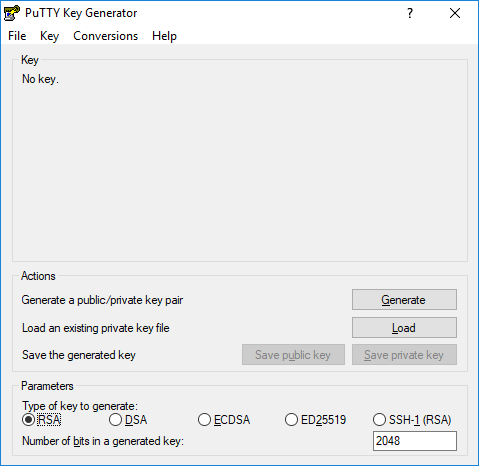The width and height of the screenshot is (479, 466).
Task: Select the RSA key type
Action: click(42, 419)
